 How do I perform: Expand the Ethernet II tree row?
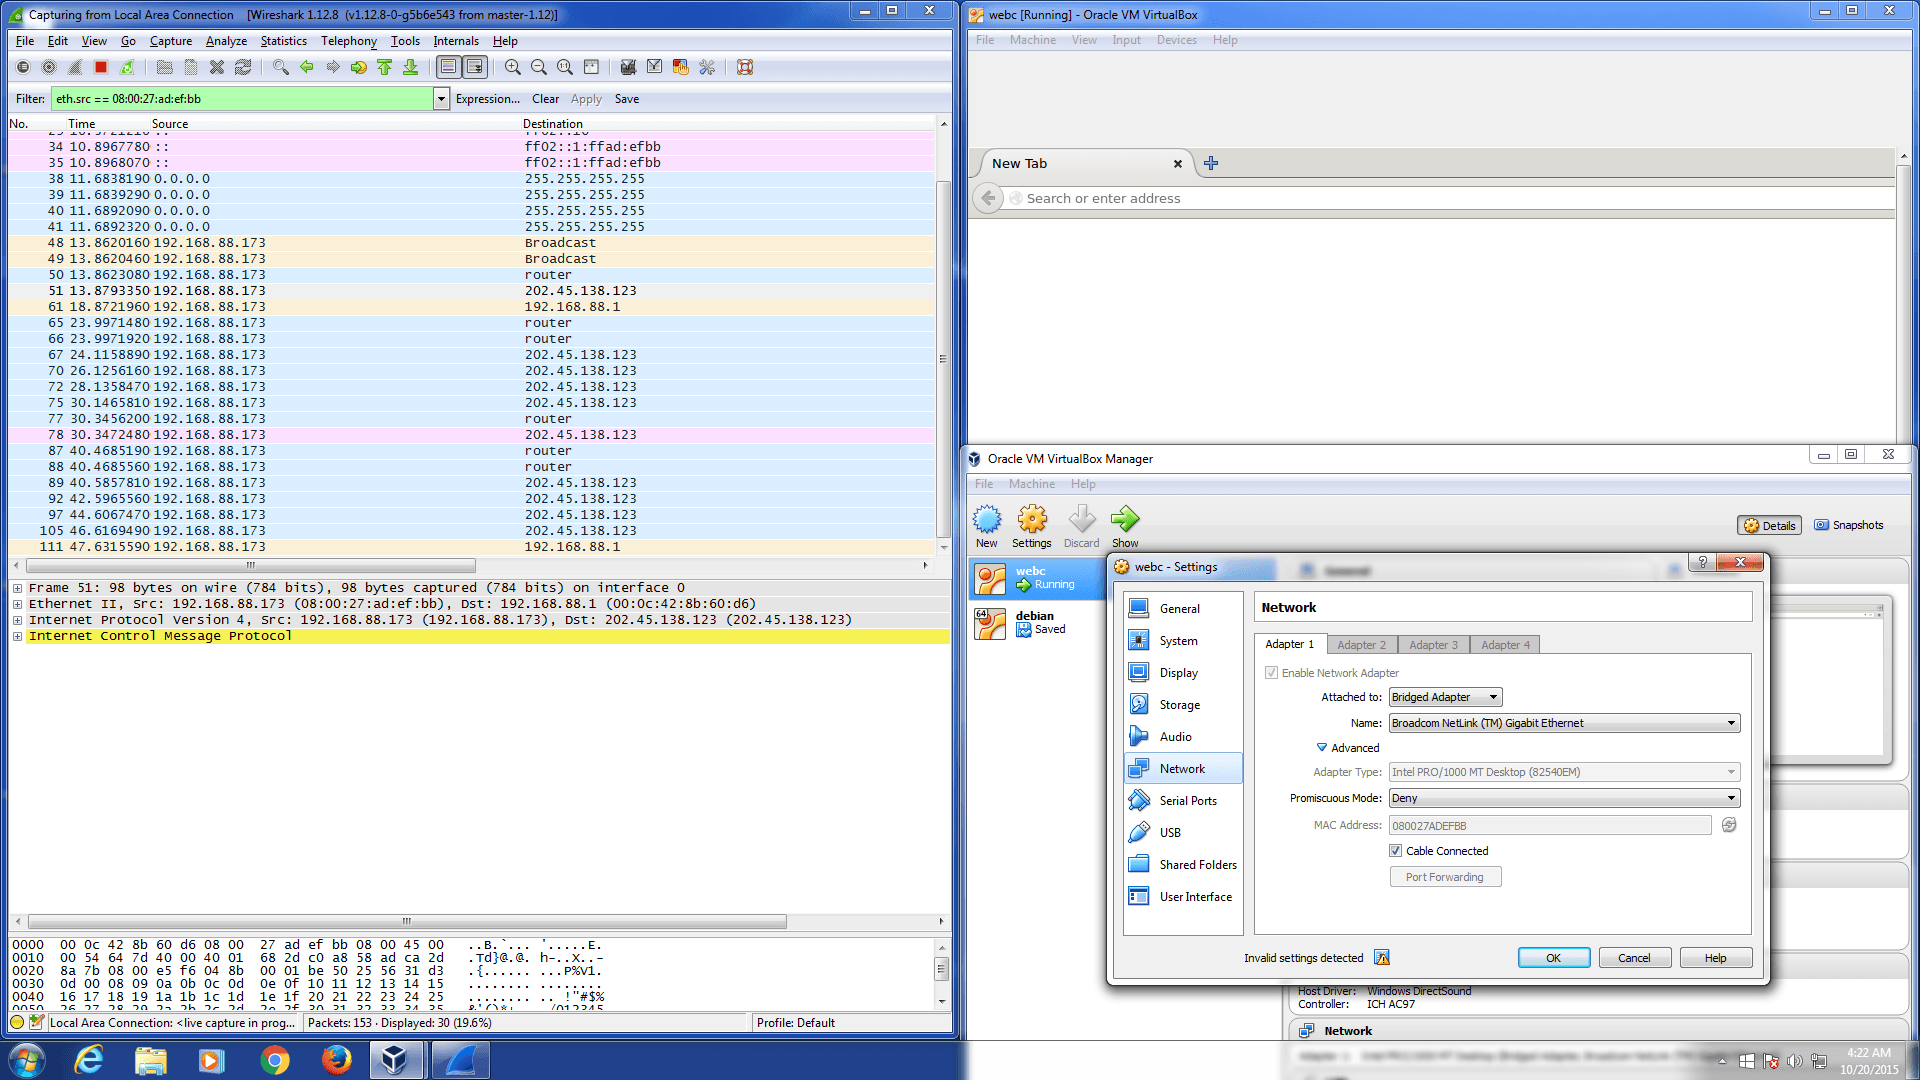[x=17, y=604]
